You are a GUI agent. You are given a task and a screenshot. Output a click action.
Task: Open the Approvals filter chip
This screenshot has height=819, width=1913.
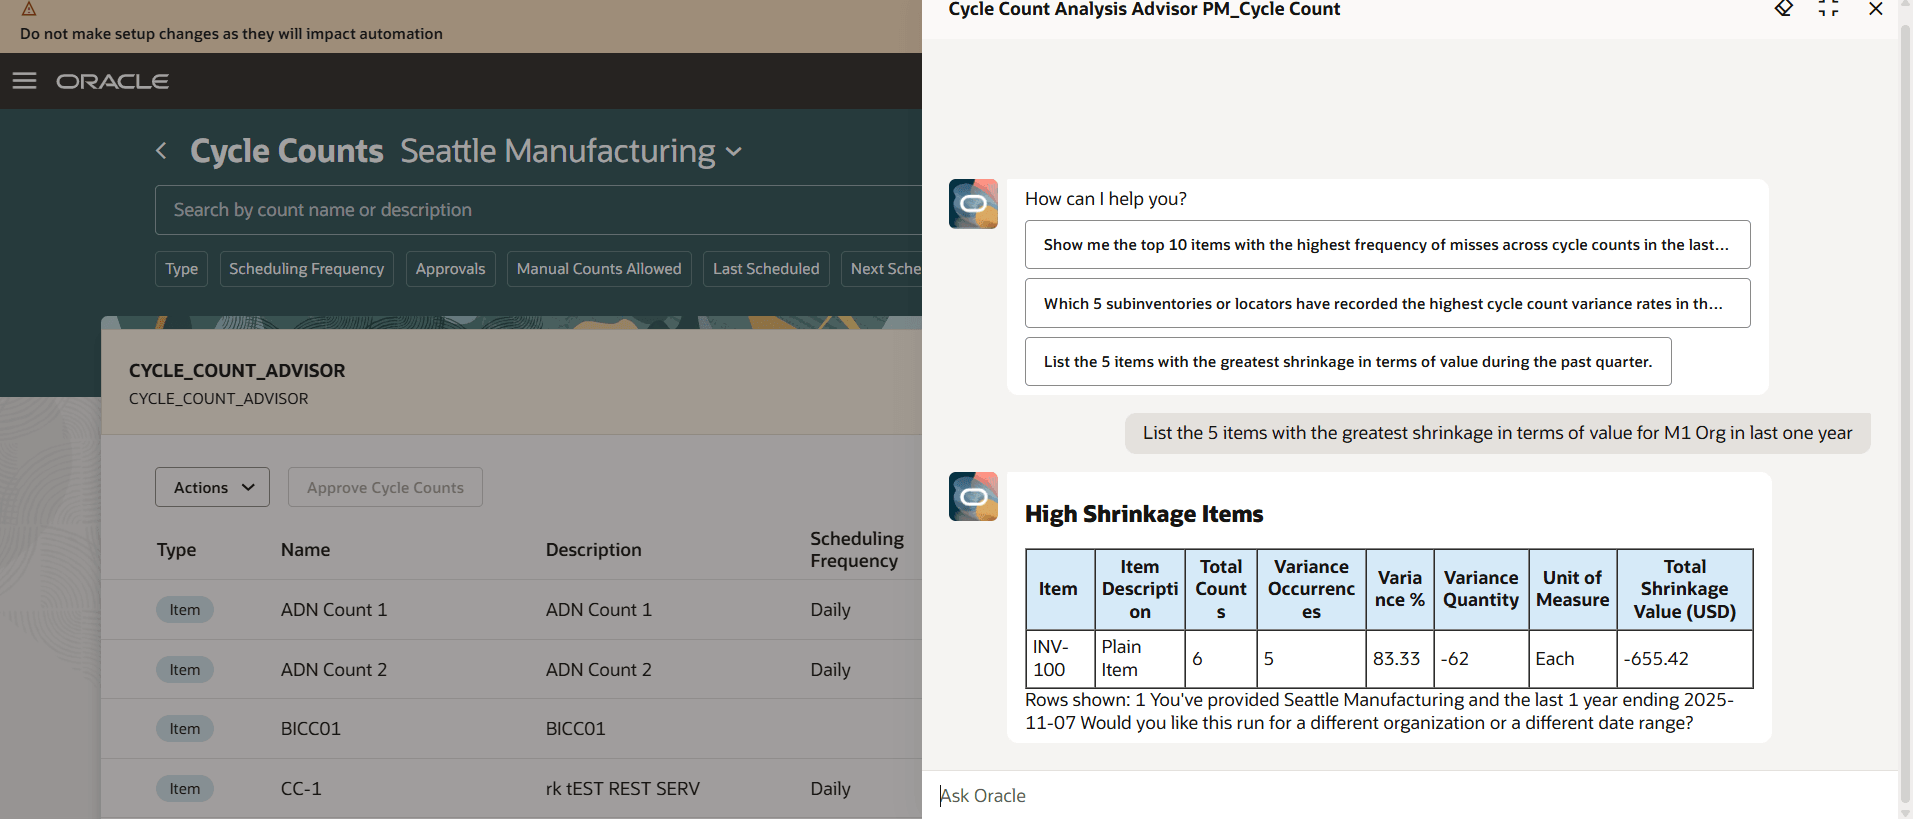tap(450, 269)
